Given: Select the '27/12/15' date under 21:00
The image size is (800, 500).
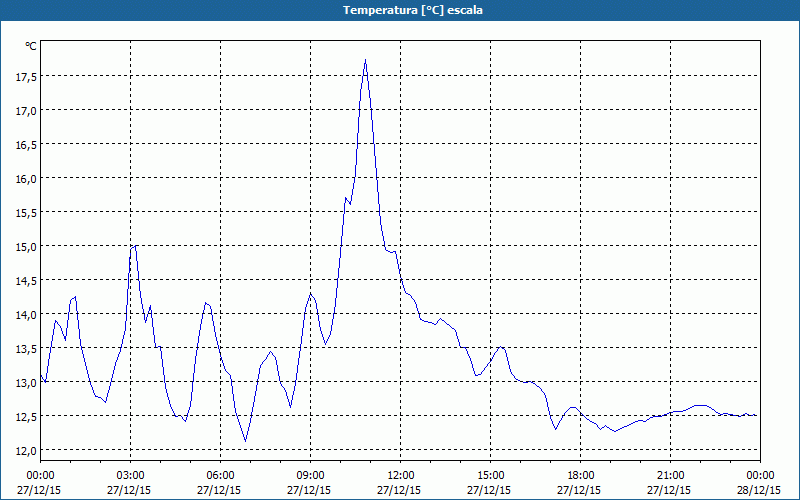Looking at the screenshot, I should [669, 490].
